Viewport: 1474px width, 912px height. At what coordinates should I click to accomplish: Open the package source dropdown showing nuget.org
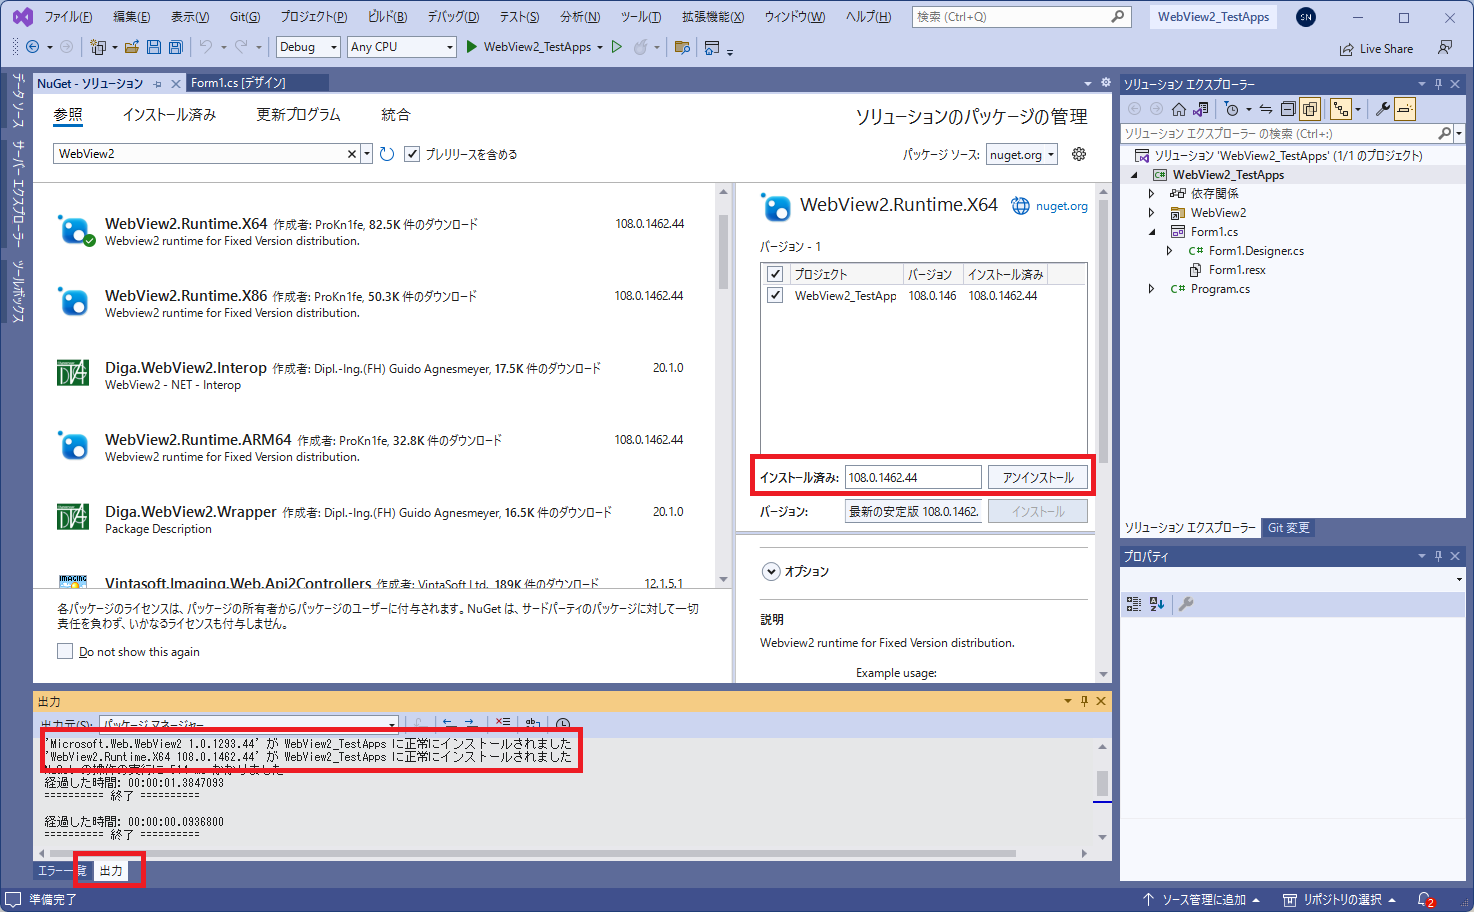[x=1021, y=154]
